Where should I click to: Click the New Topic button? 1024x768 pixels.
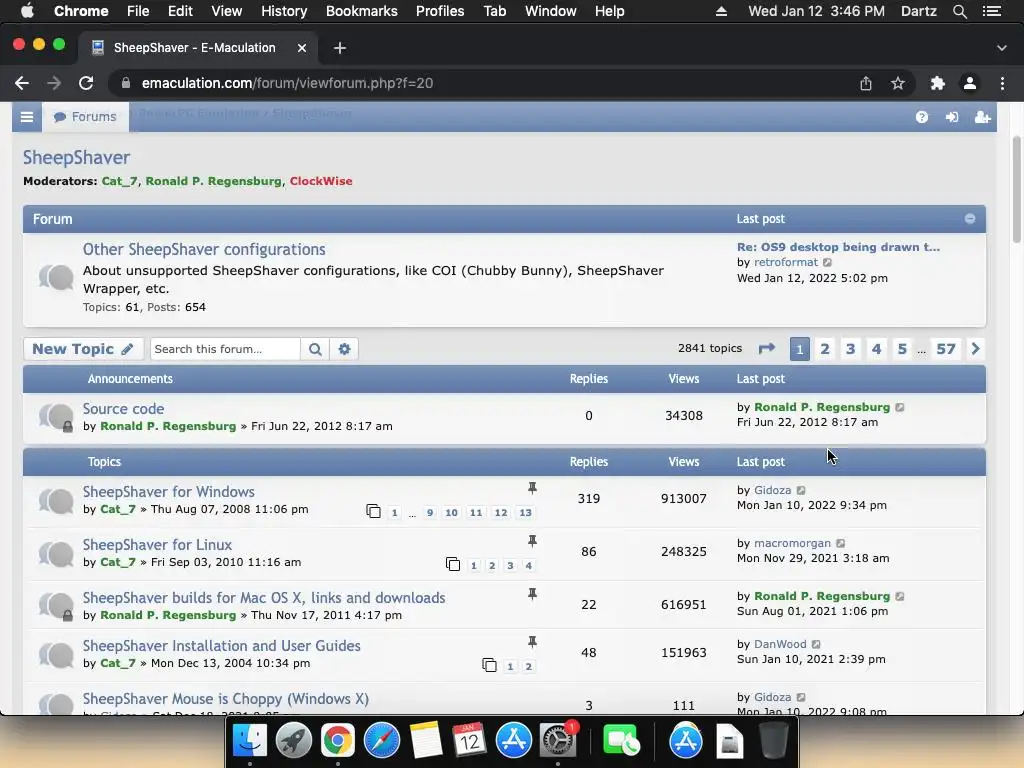click(84, 349)
